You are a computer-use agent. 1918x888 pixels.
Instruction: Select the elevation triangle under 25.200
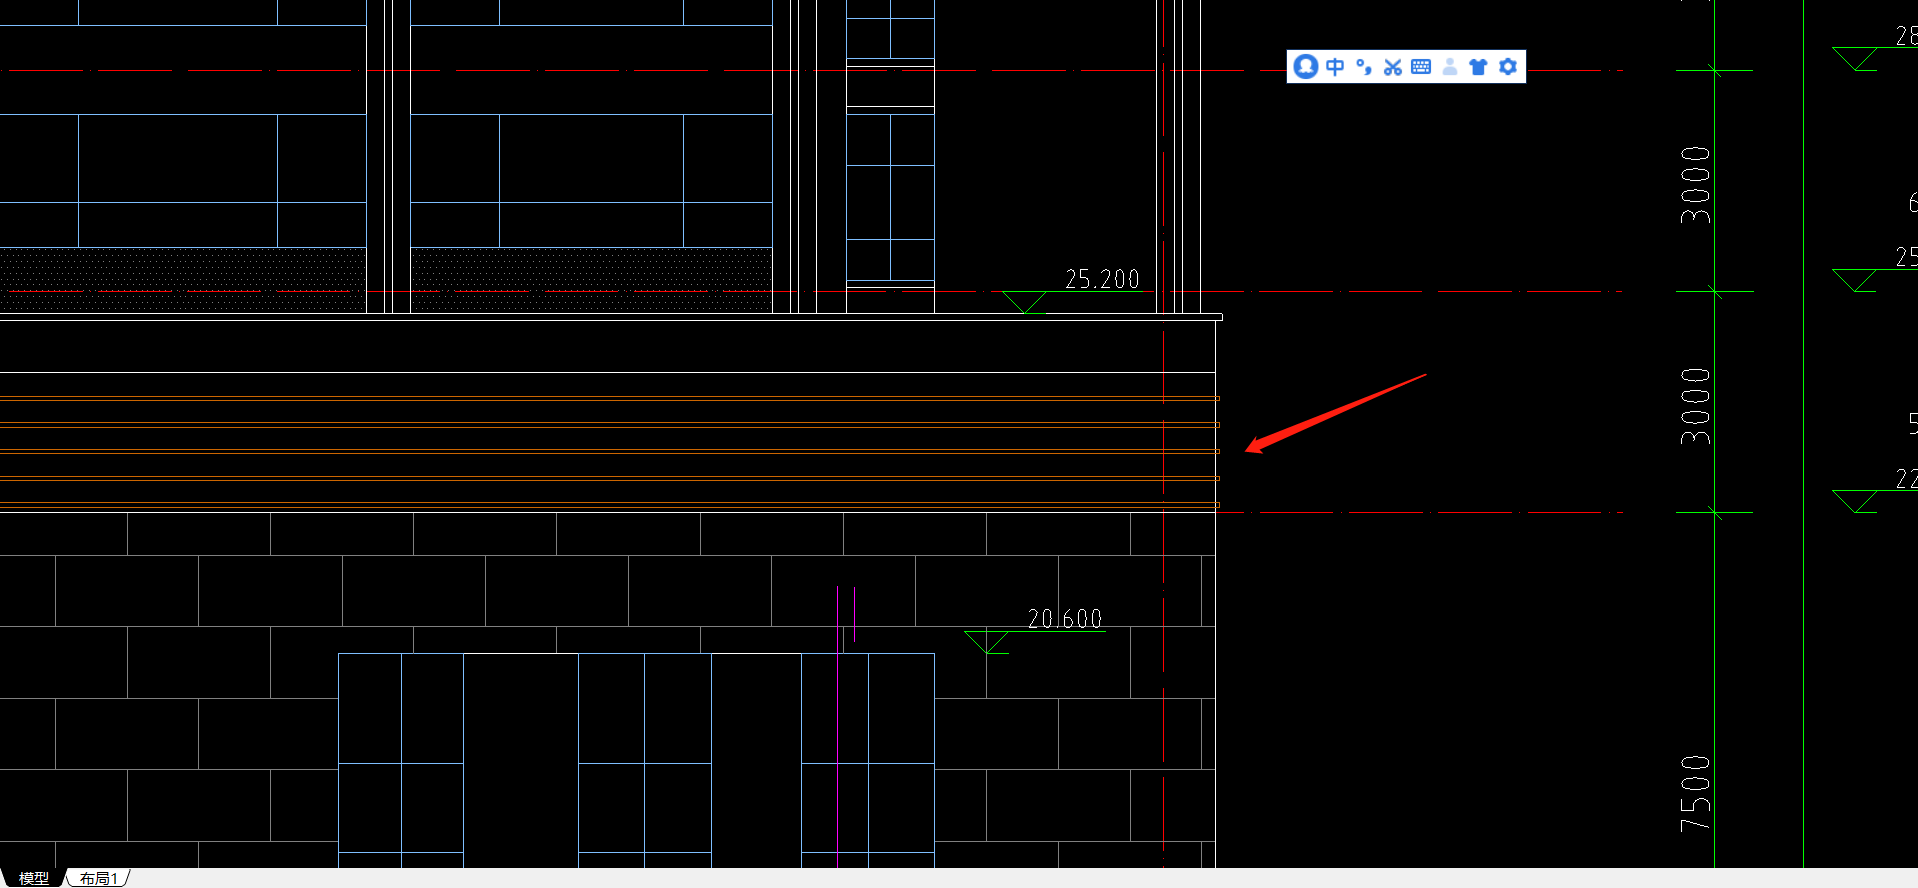1024,302
